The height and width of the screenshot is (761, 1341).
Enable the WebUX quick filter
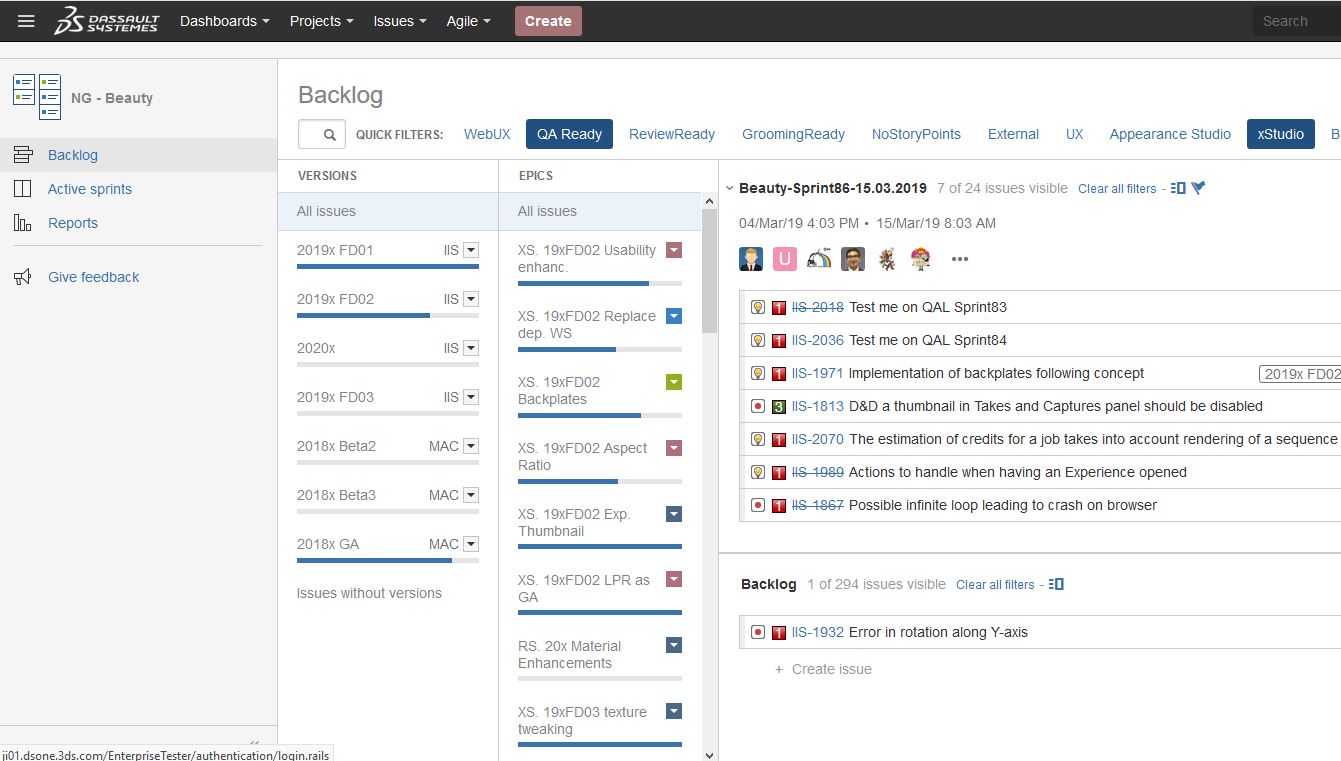tap(487, 133)
